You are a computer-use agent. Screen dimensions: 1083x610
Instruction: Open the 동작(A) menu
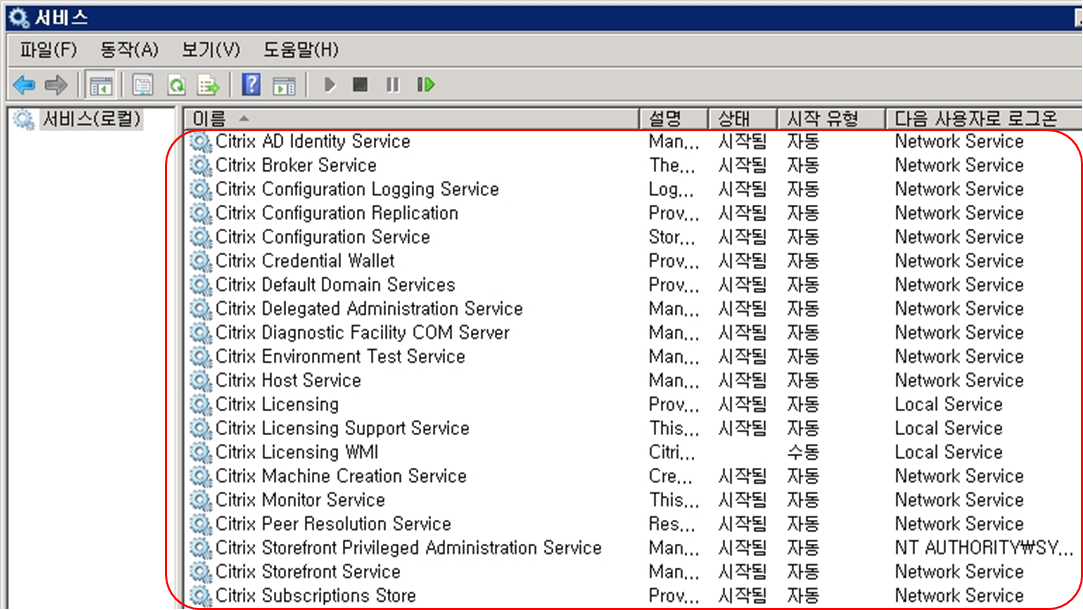(x=129, y=50)
